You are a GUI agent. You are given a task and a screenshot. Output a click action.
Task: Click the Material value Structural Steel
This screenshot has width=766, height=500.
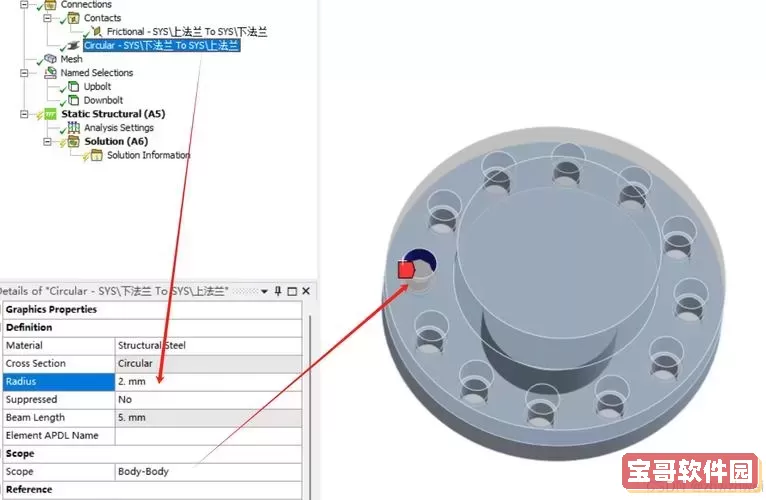(209, 346)
